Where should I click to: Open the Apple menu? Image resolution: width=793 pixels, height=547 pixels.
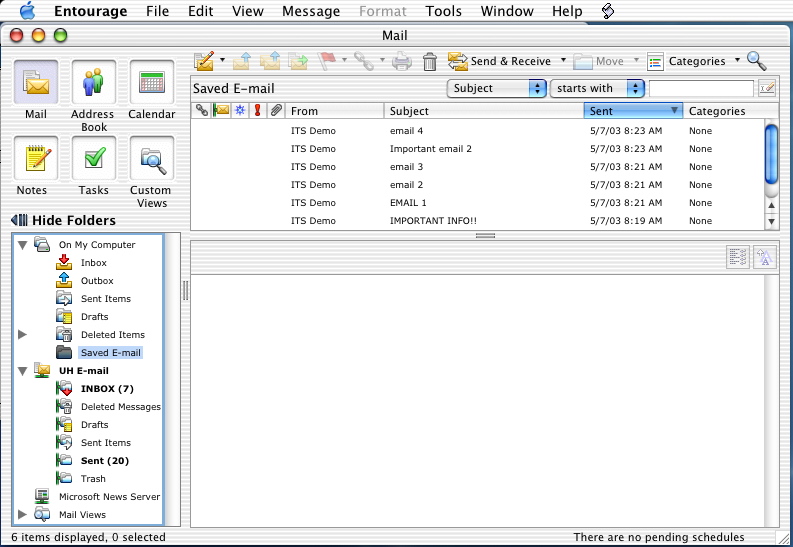(x=28, y=11)
